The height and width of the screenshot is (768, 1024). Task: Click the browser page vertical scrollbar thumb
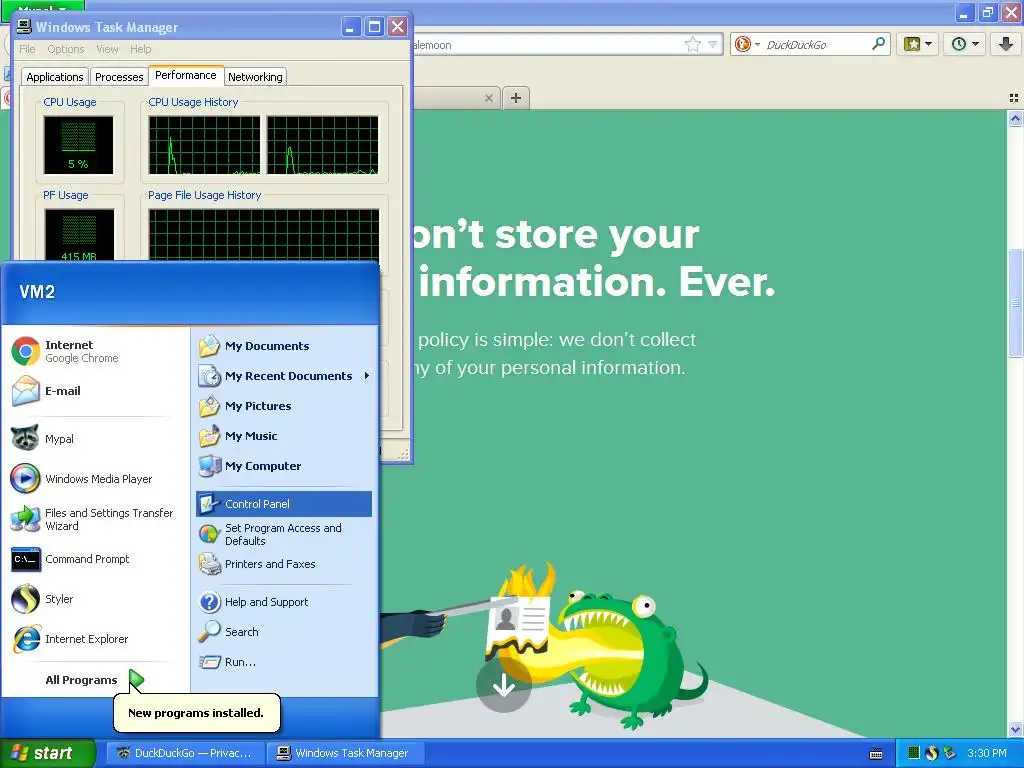point(1015,302)
